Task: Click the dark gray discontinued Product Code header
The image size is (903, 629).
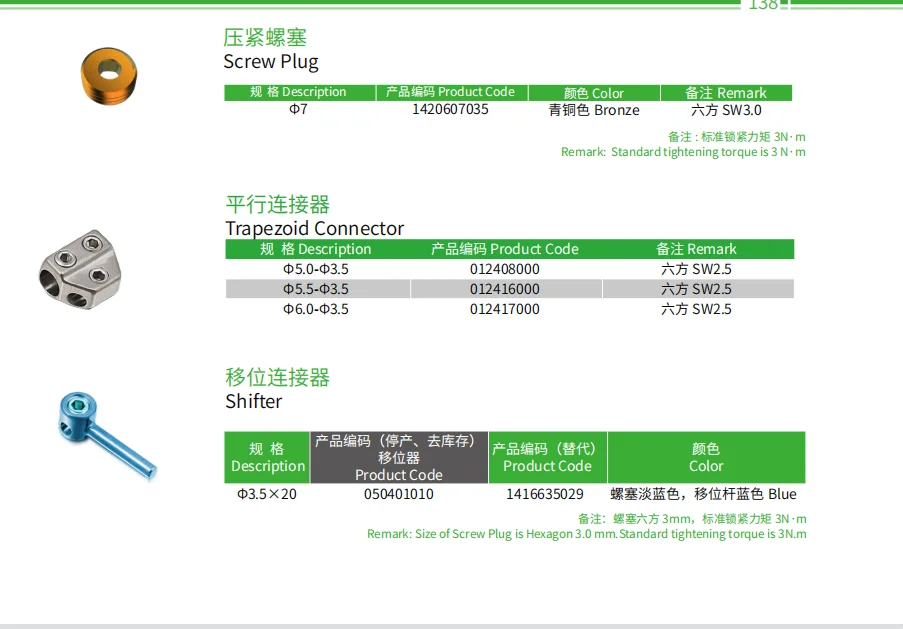Action: click(x=399, y=457)
